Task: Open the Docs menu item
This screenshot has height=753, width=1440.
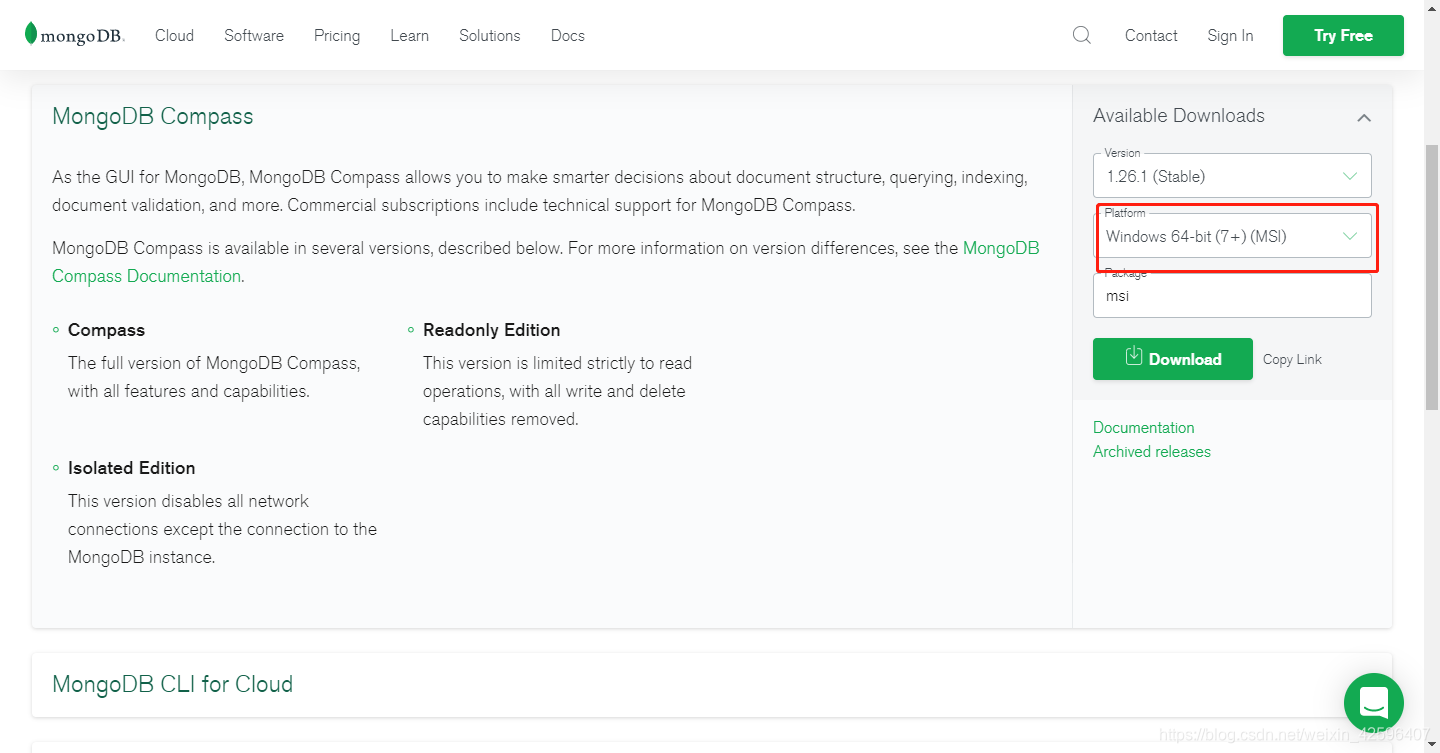Action: pos(568,35)
